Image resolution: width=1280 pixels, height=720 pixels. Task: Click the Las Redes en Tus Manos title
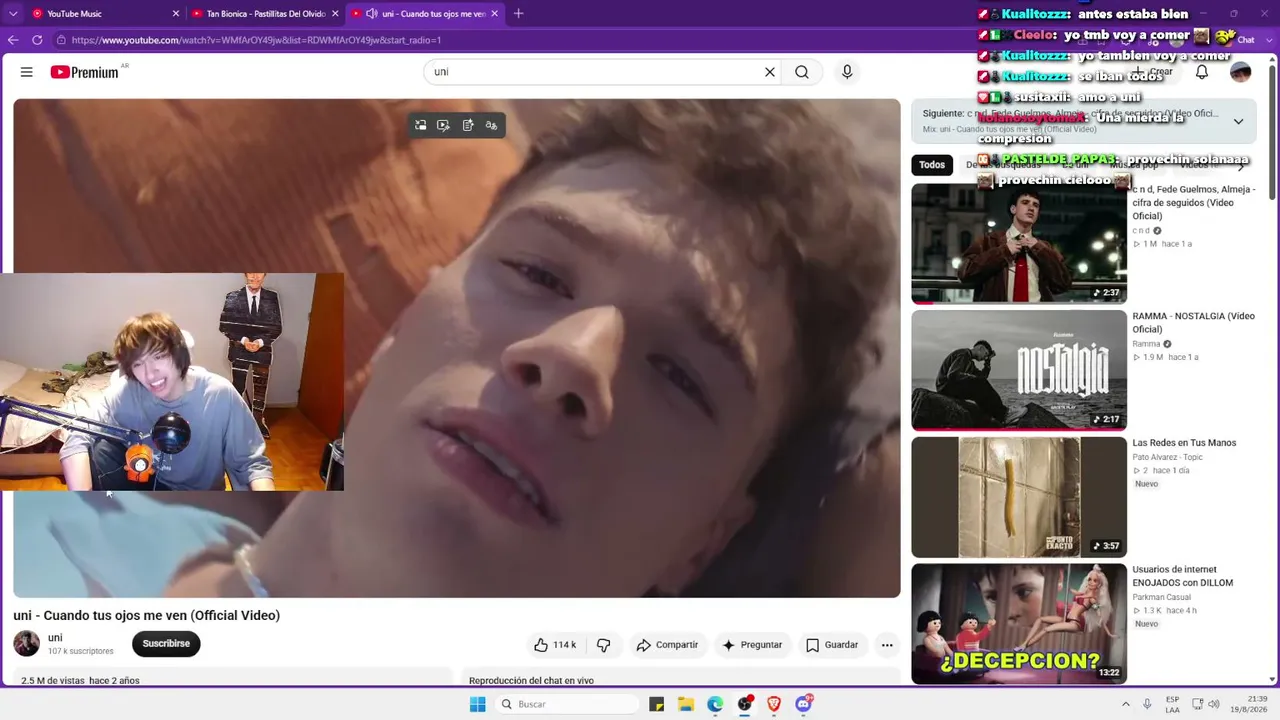(x=1184, y=443)
